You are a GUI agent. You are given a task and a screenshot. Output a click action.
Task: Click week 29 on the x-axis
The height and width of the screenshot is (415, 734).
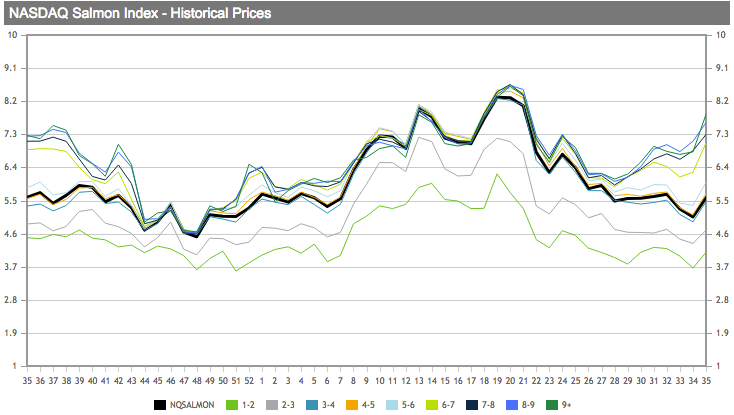pos(628,381)
